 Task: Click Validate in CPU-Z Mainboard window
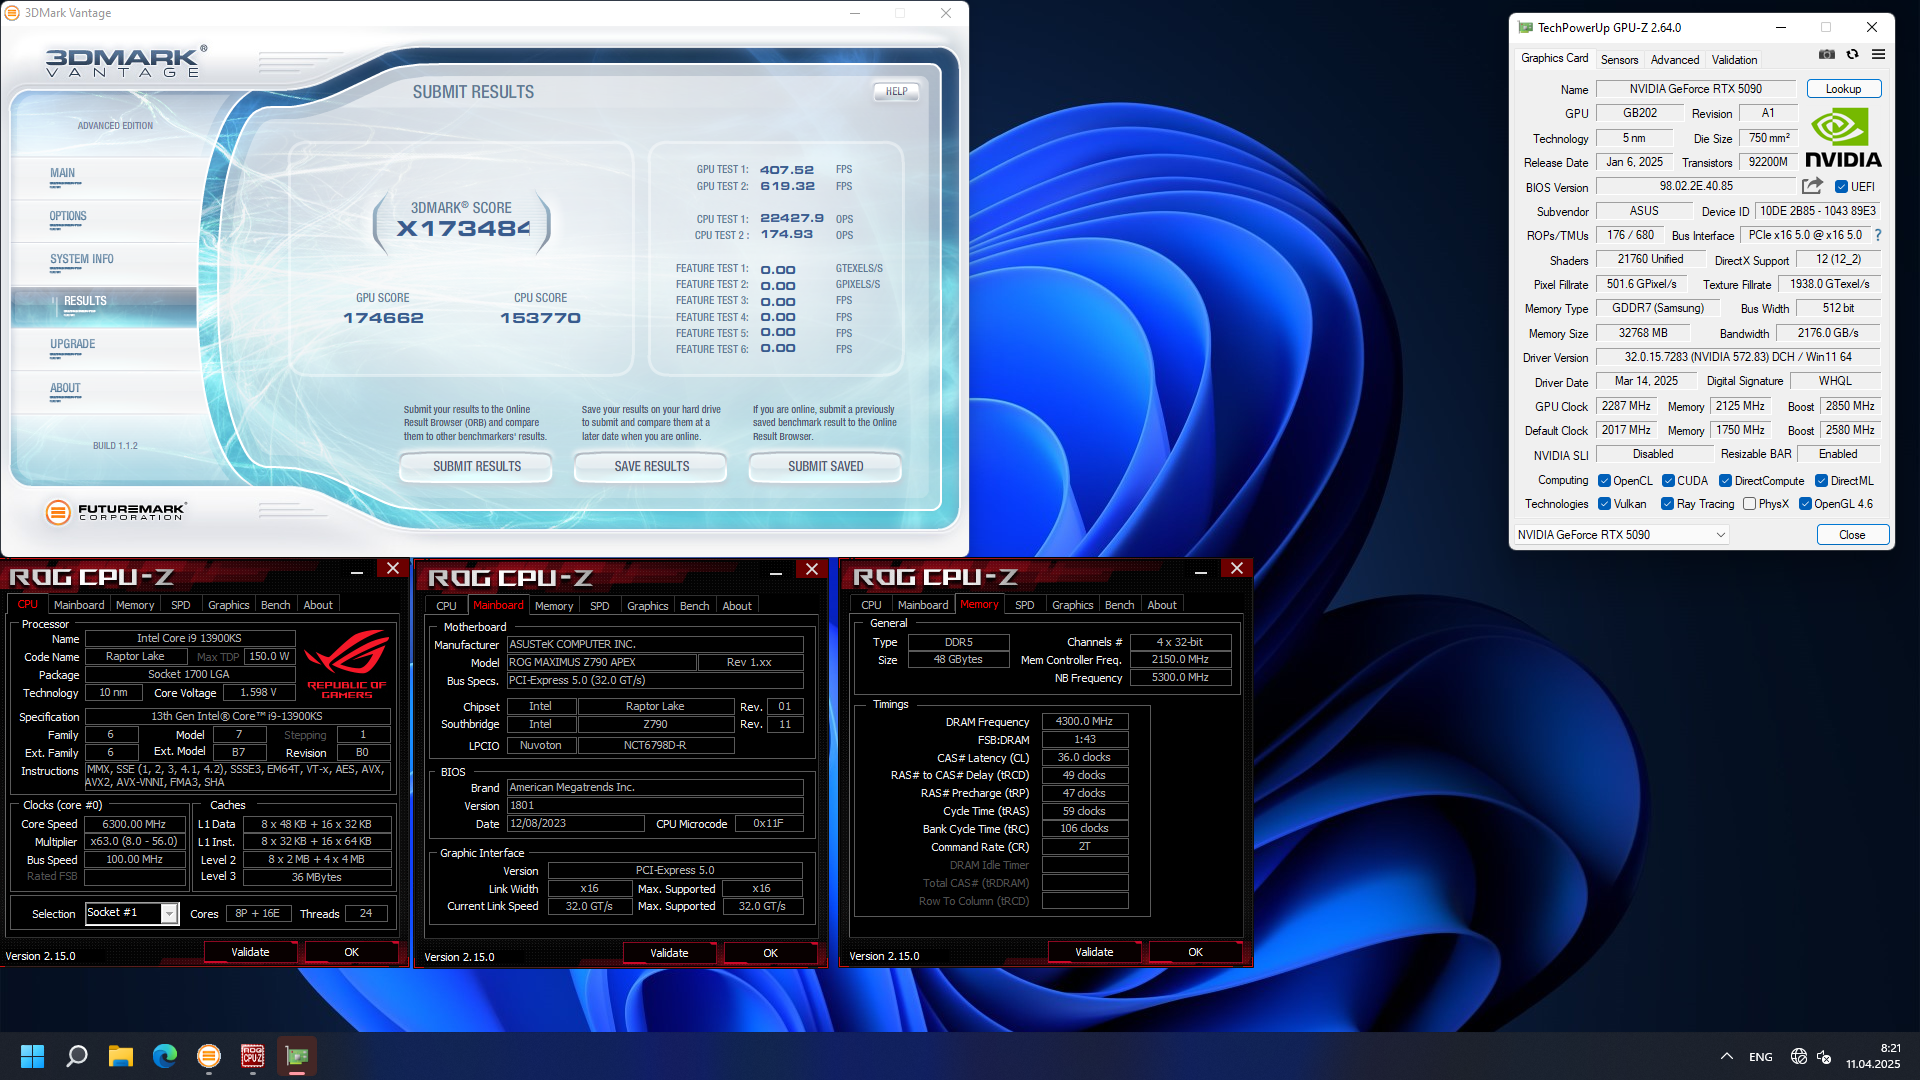click(x=669, y=953)
